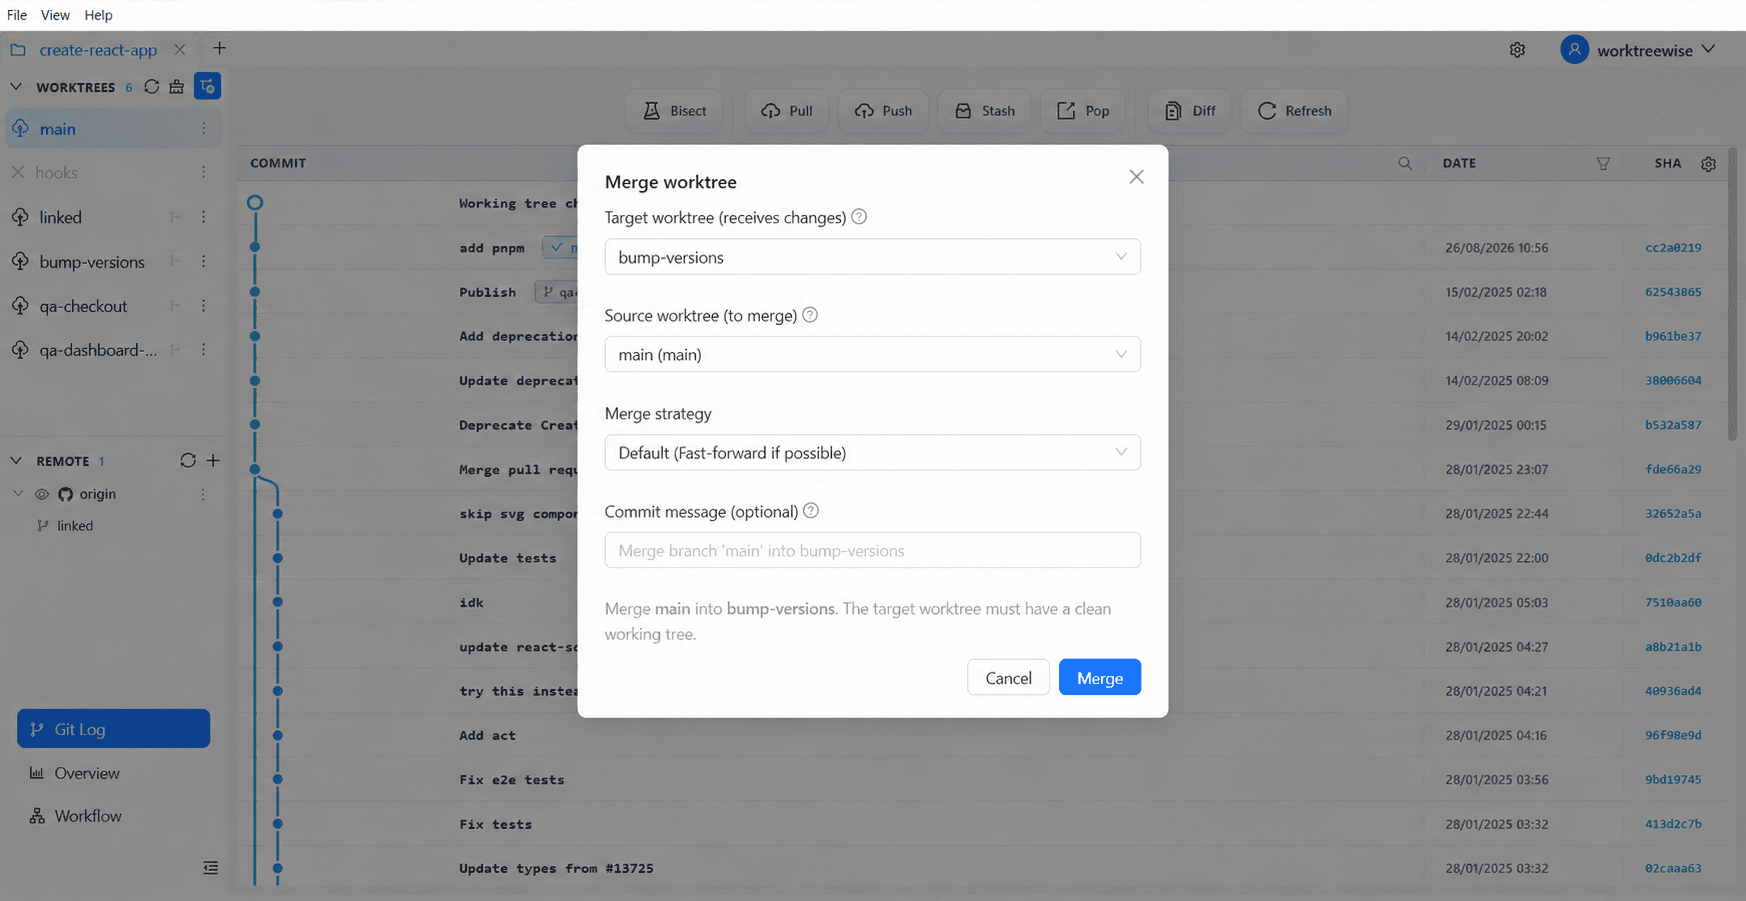Collapse the sidebar panel
The image size is (1746, 901).
(x=210, y=868)
